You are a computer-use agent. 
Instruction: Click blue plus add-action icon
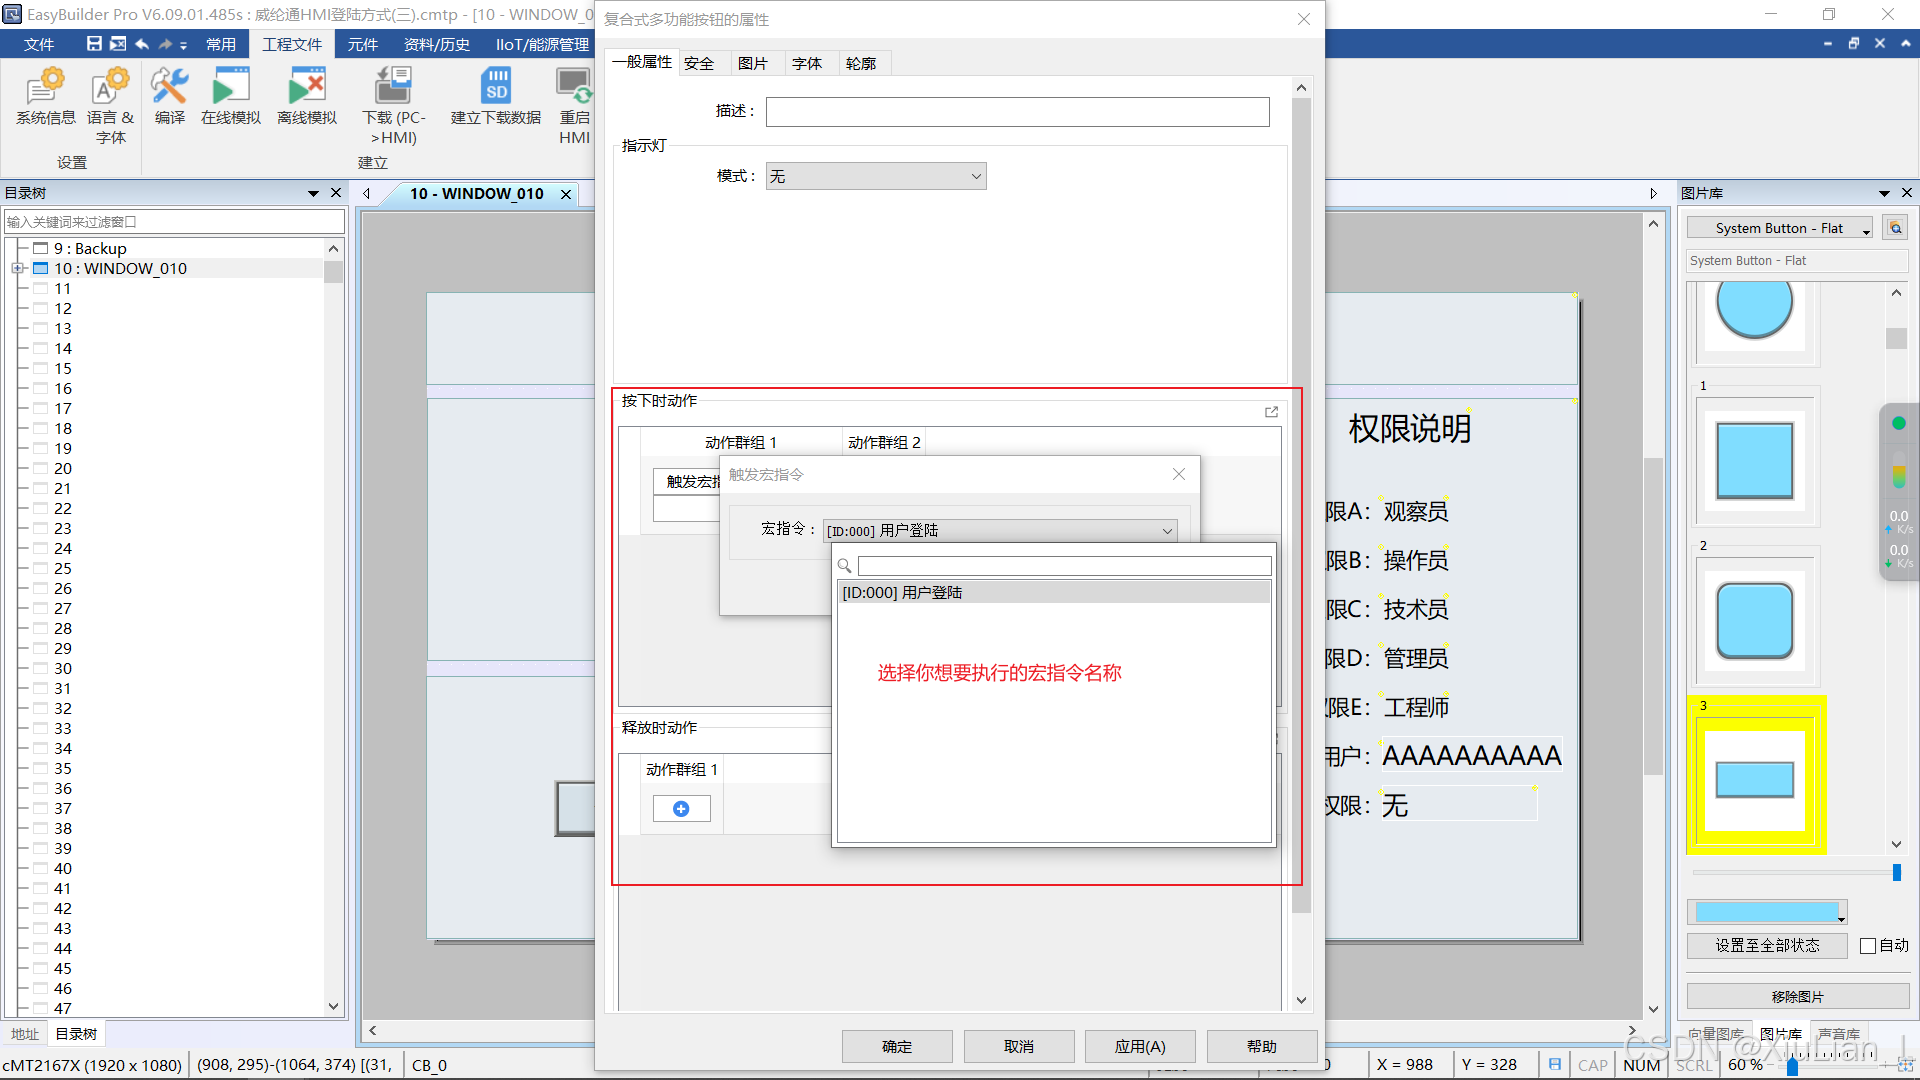pyautogui.click(x=681, y=809)
